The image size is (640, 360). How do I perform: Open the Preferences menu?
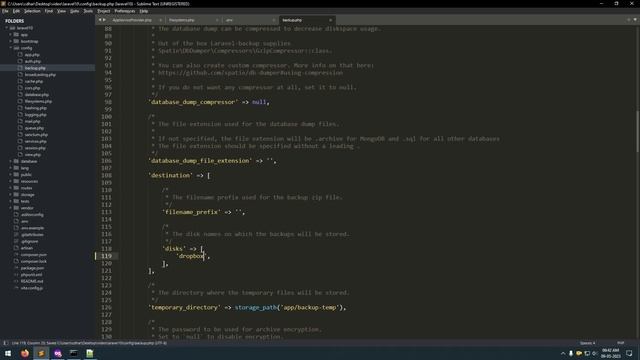pos(124,11)
